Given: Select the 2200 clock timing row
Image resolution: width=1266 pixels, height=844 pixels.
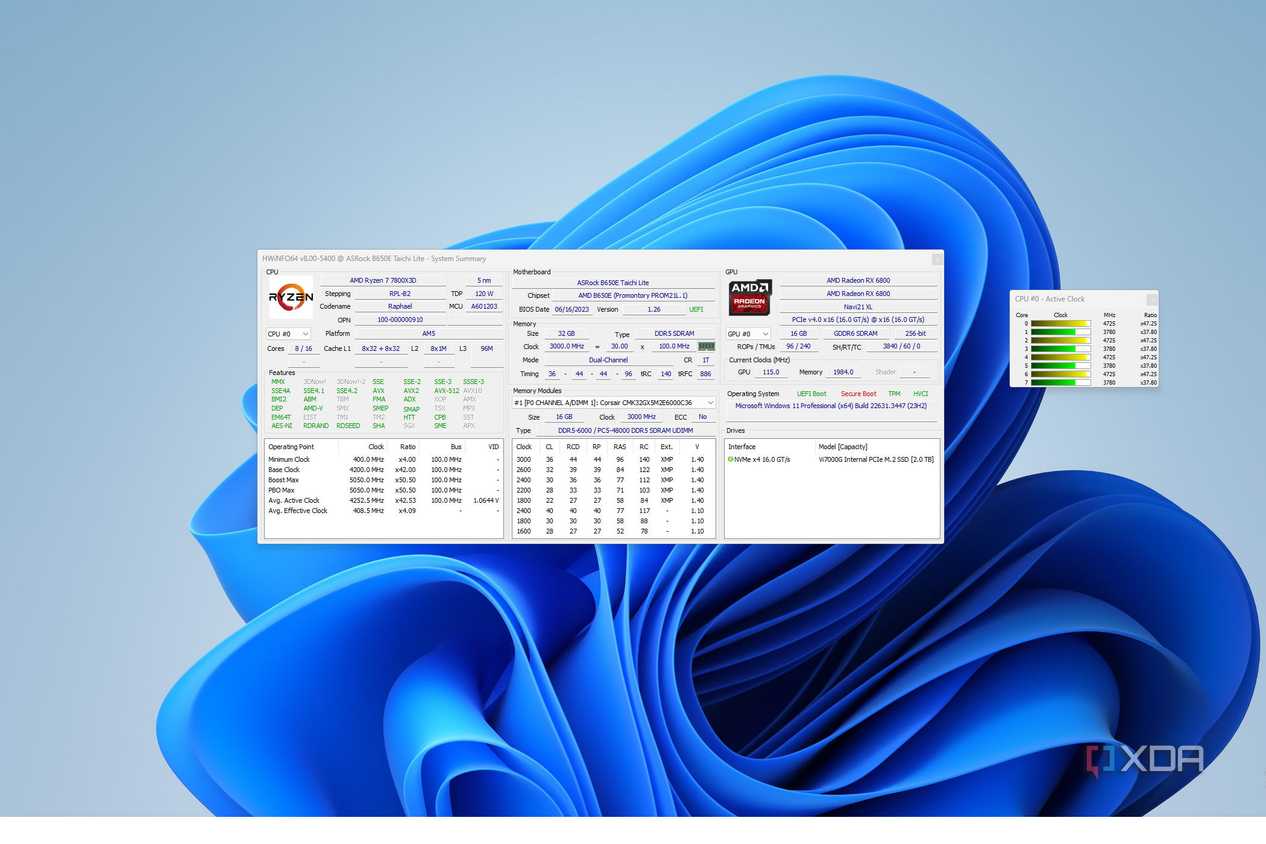Looking at the screenshot, I should click(x=613, y=490).
